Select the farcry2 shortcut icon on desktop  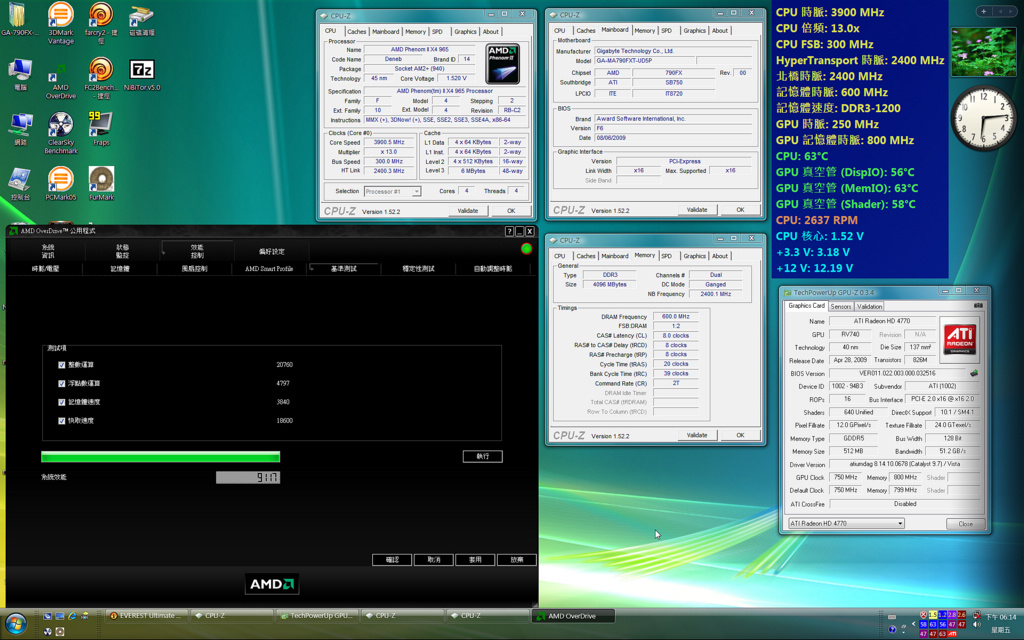click(x=101, y=24)
